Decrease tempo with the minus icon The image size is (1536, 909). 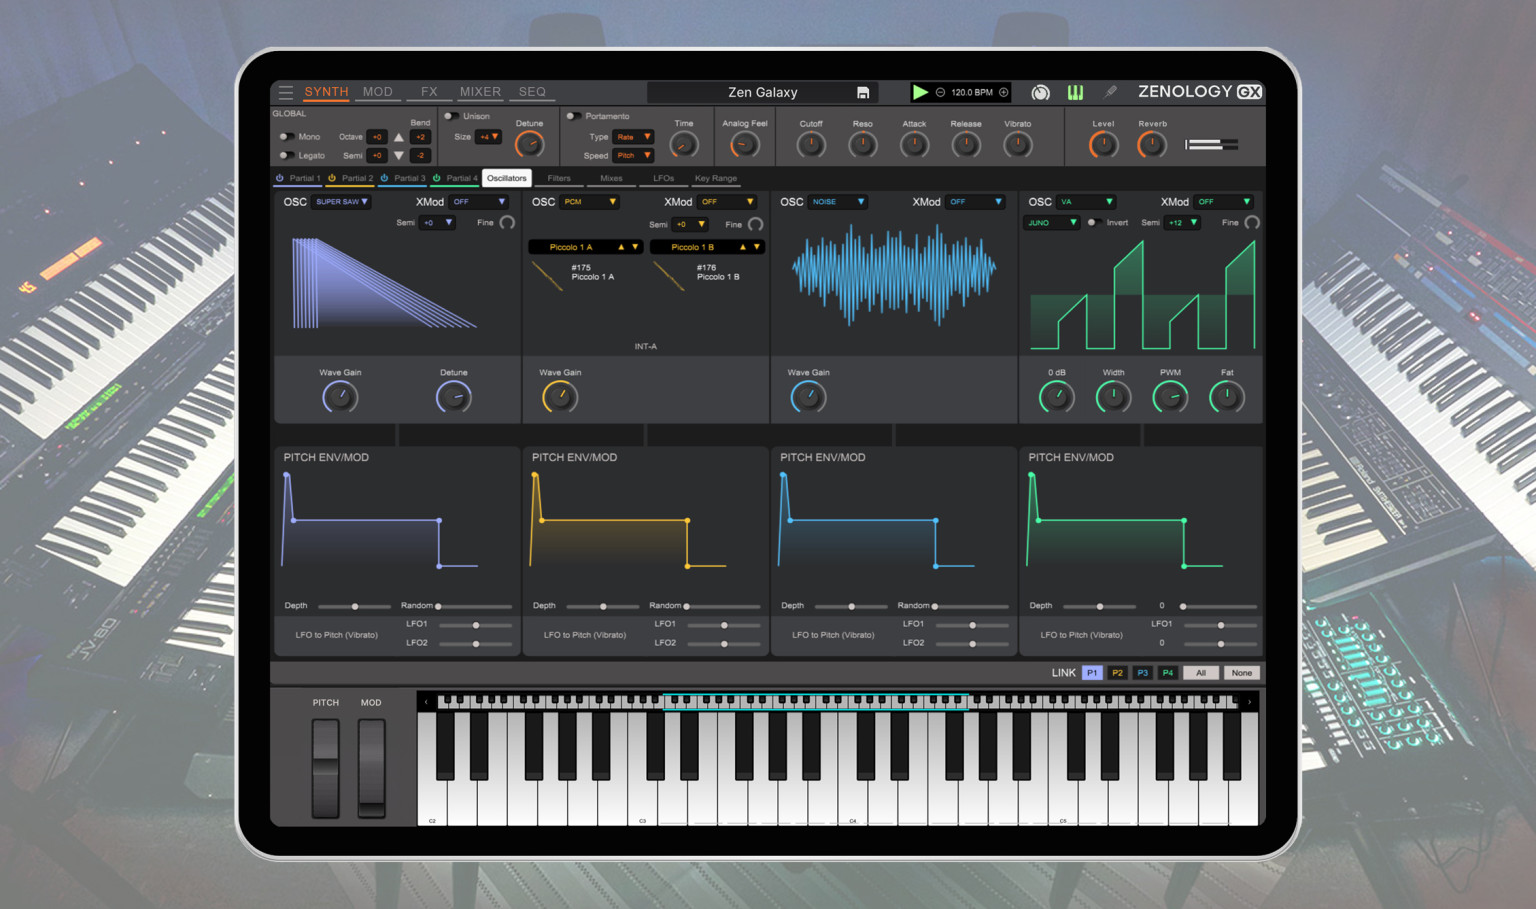pyautogui.click(x=940, y=92)
